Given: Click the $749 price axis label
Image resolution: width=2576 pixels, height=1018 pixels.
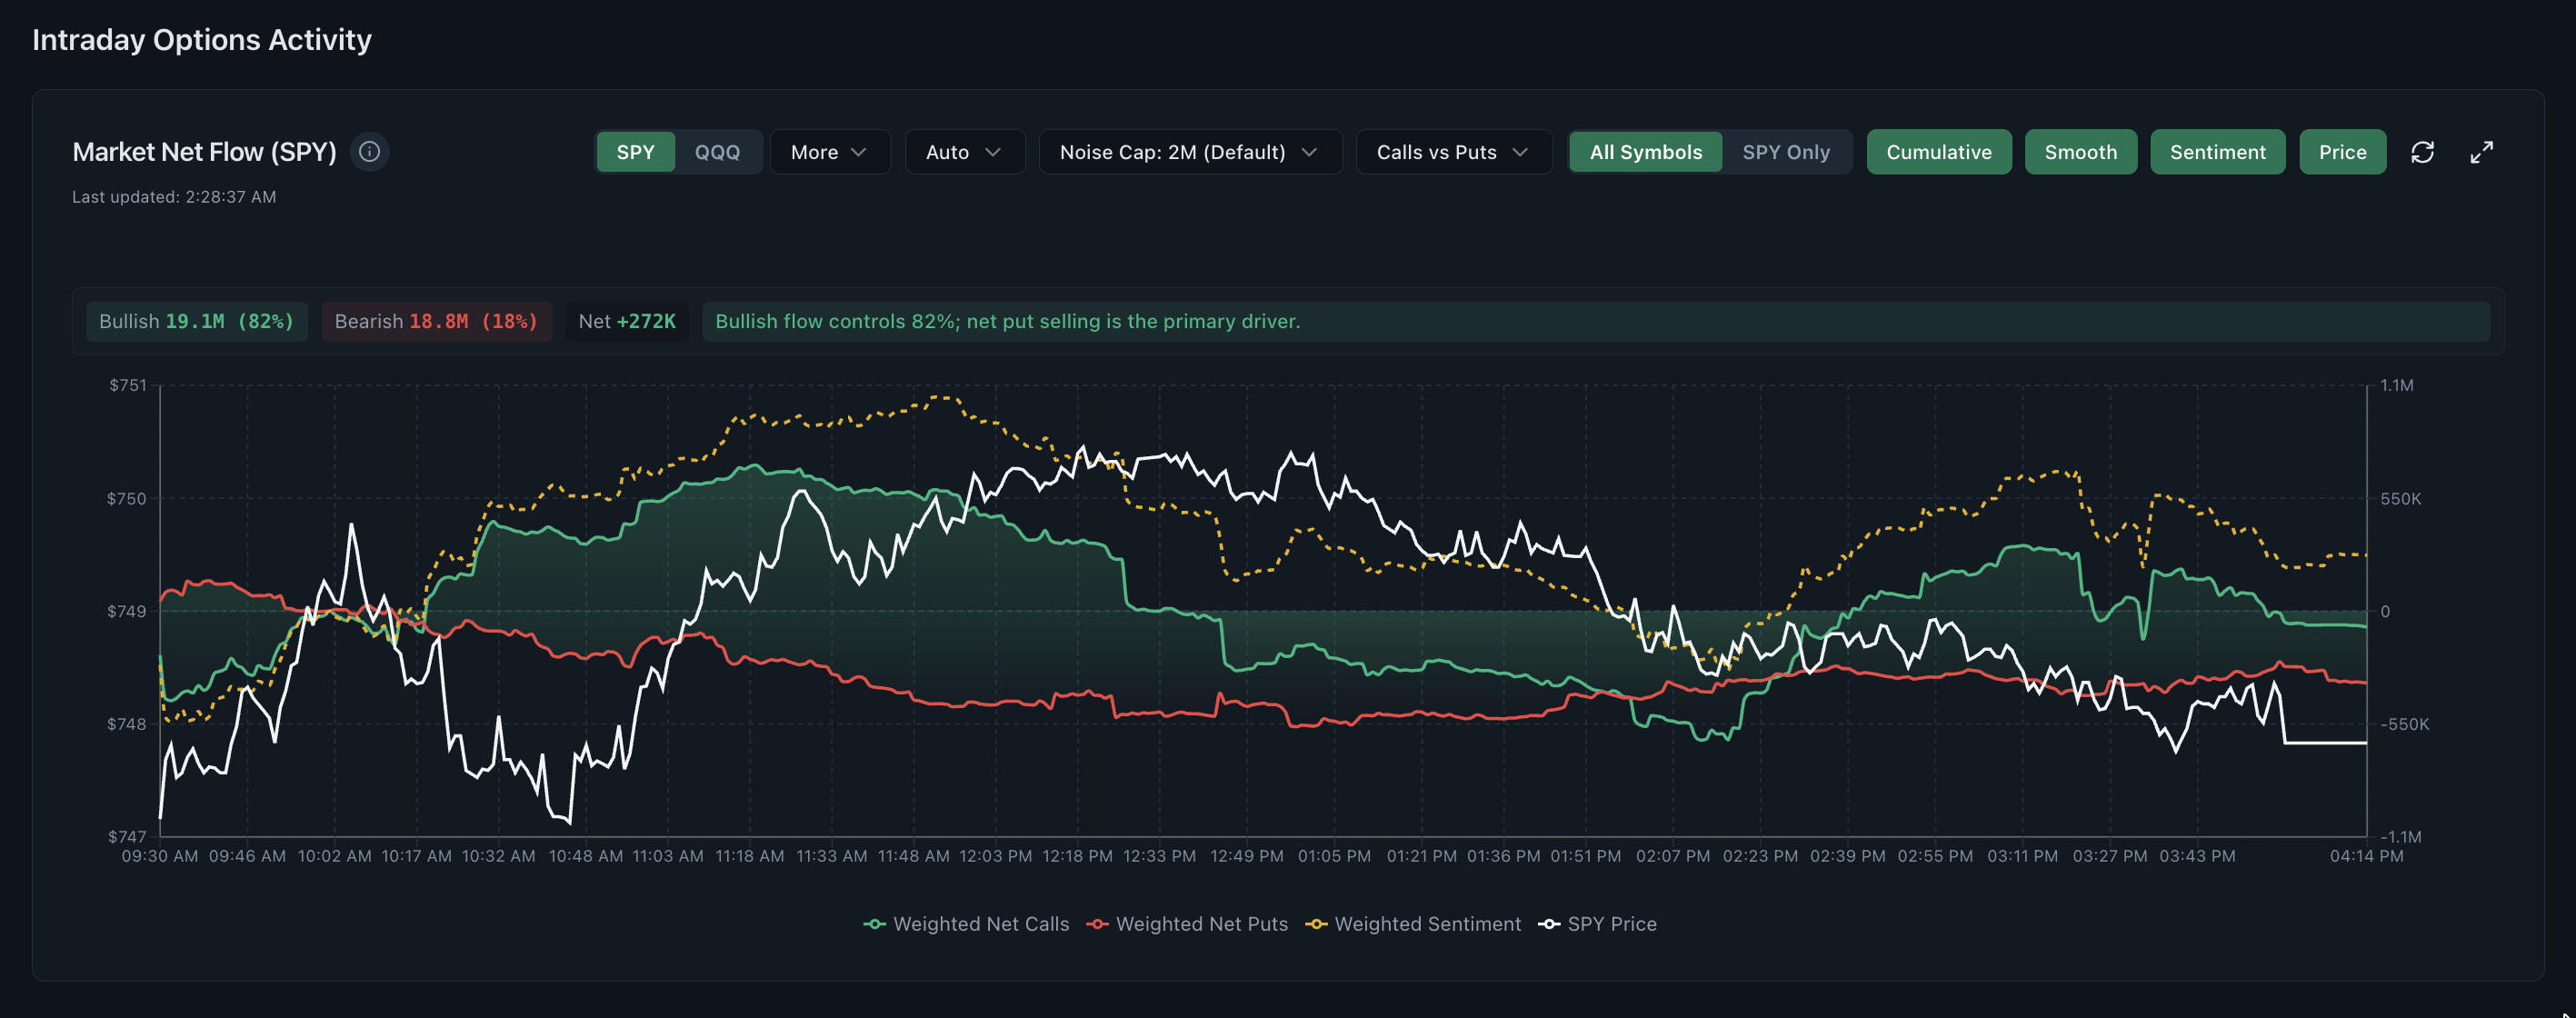Looking at the screenshot, I should pos(127,611).
